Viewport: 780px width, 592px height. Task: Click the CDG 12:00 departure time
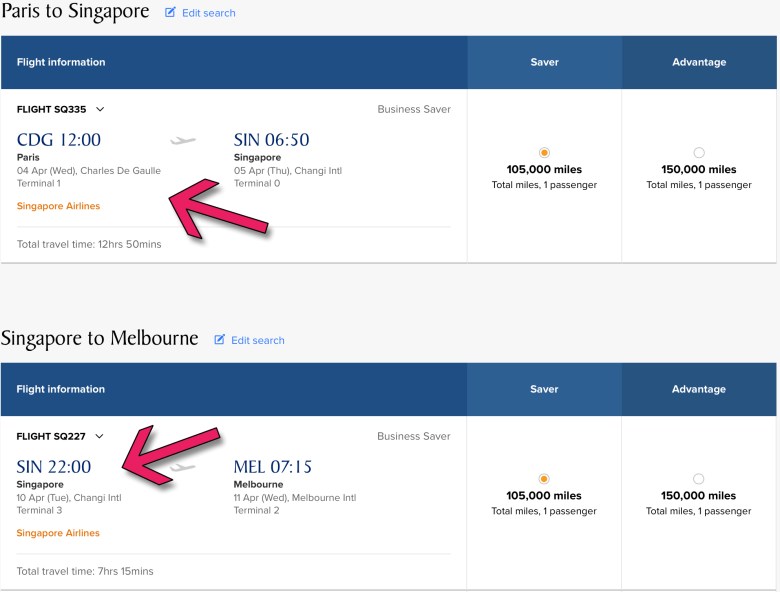click(x=59, y=140)
